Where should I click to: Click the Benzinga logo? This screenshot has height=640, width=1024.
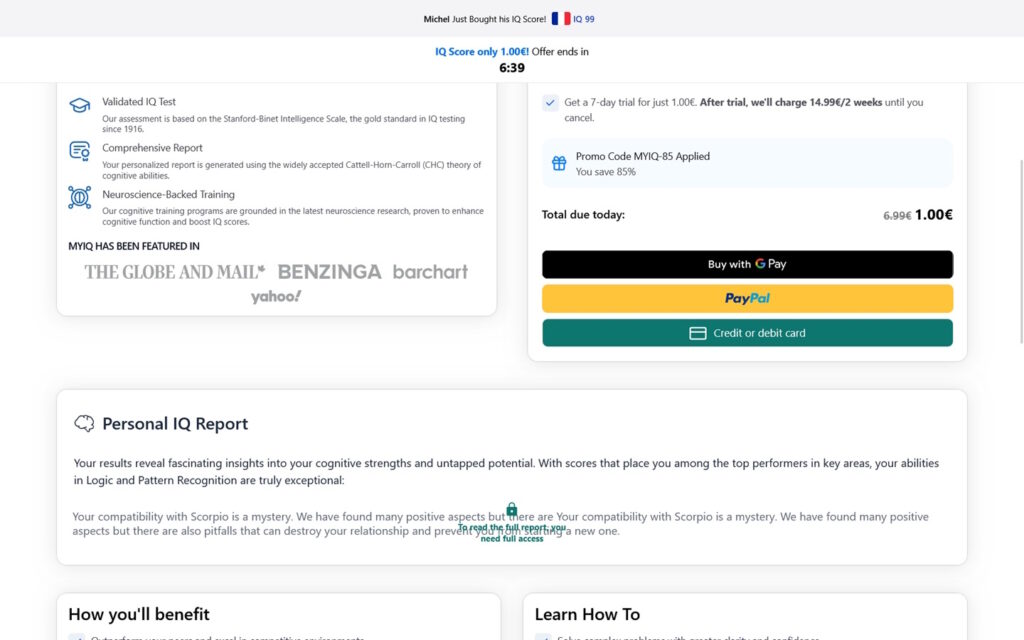(x=329, y=272)
